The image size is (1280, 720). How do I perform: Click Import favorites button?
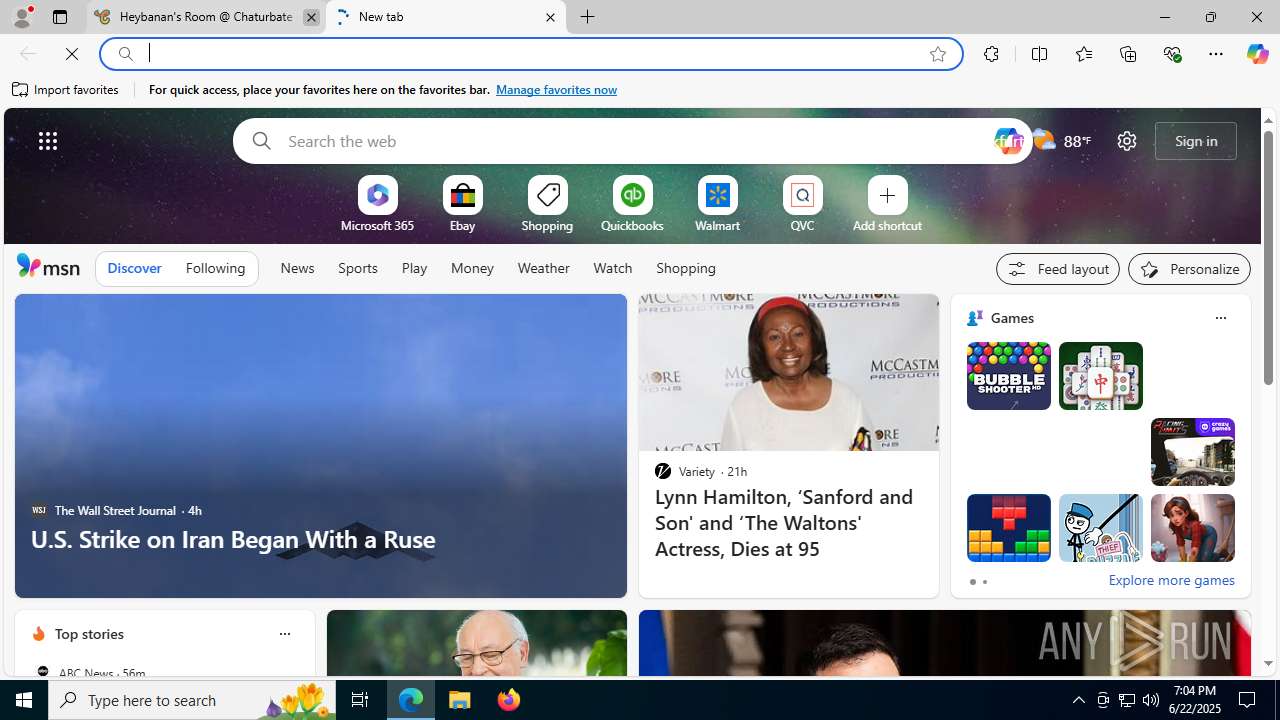66,90
